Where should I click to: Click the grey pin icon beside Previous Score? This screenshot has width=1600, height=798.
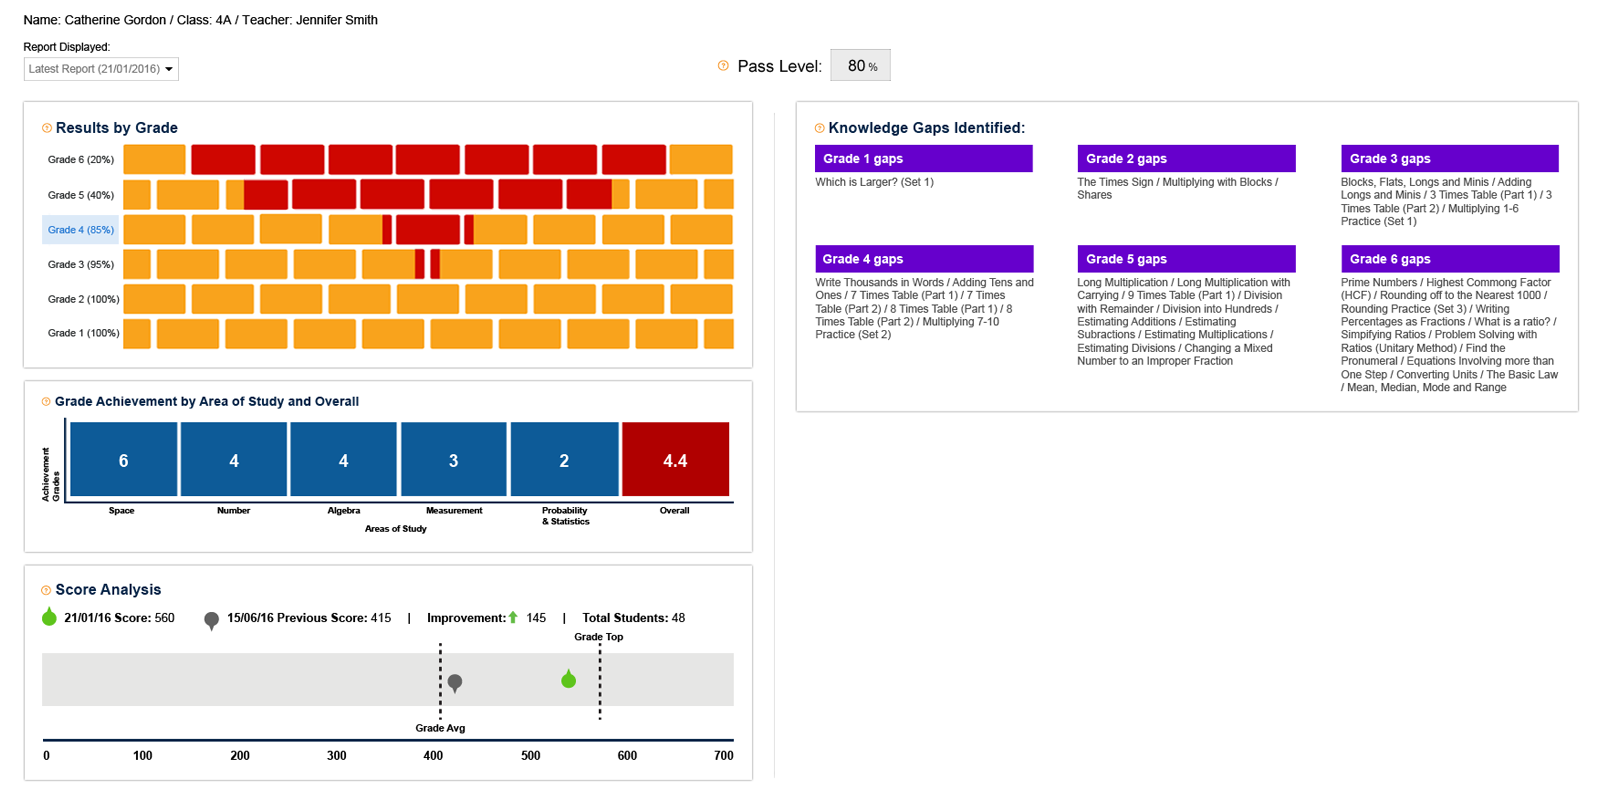pyautogui.click(x=212, y=621)
